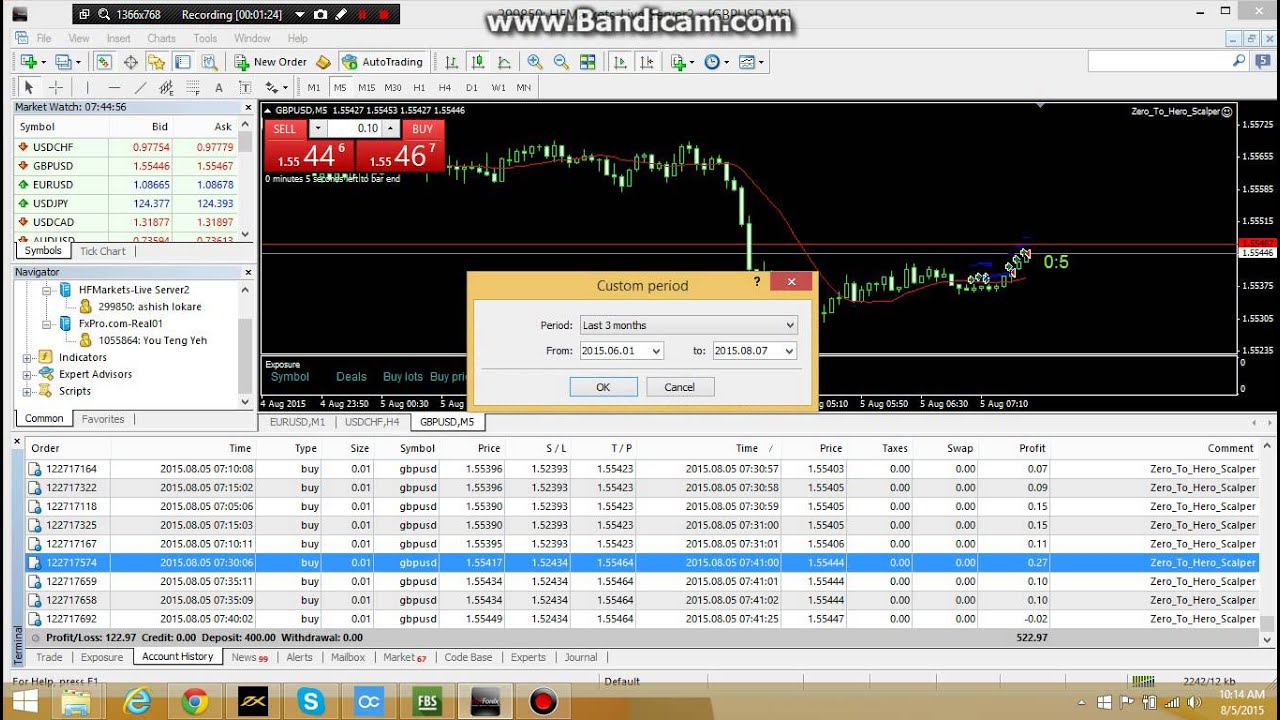This screenshot has width=1280, height=720.
Task: Select the trendline drawing tool
Action: pyautogui.click(x=140, y=87)
